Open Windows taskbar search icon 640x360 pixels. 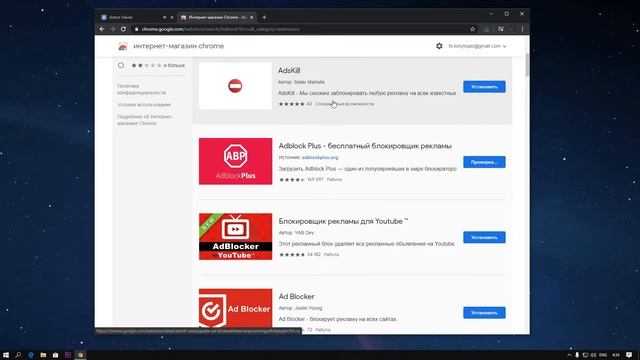click(x=18, y=355)
